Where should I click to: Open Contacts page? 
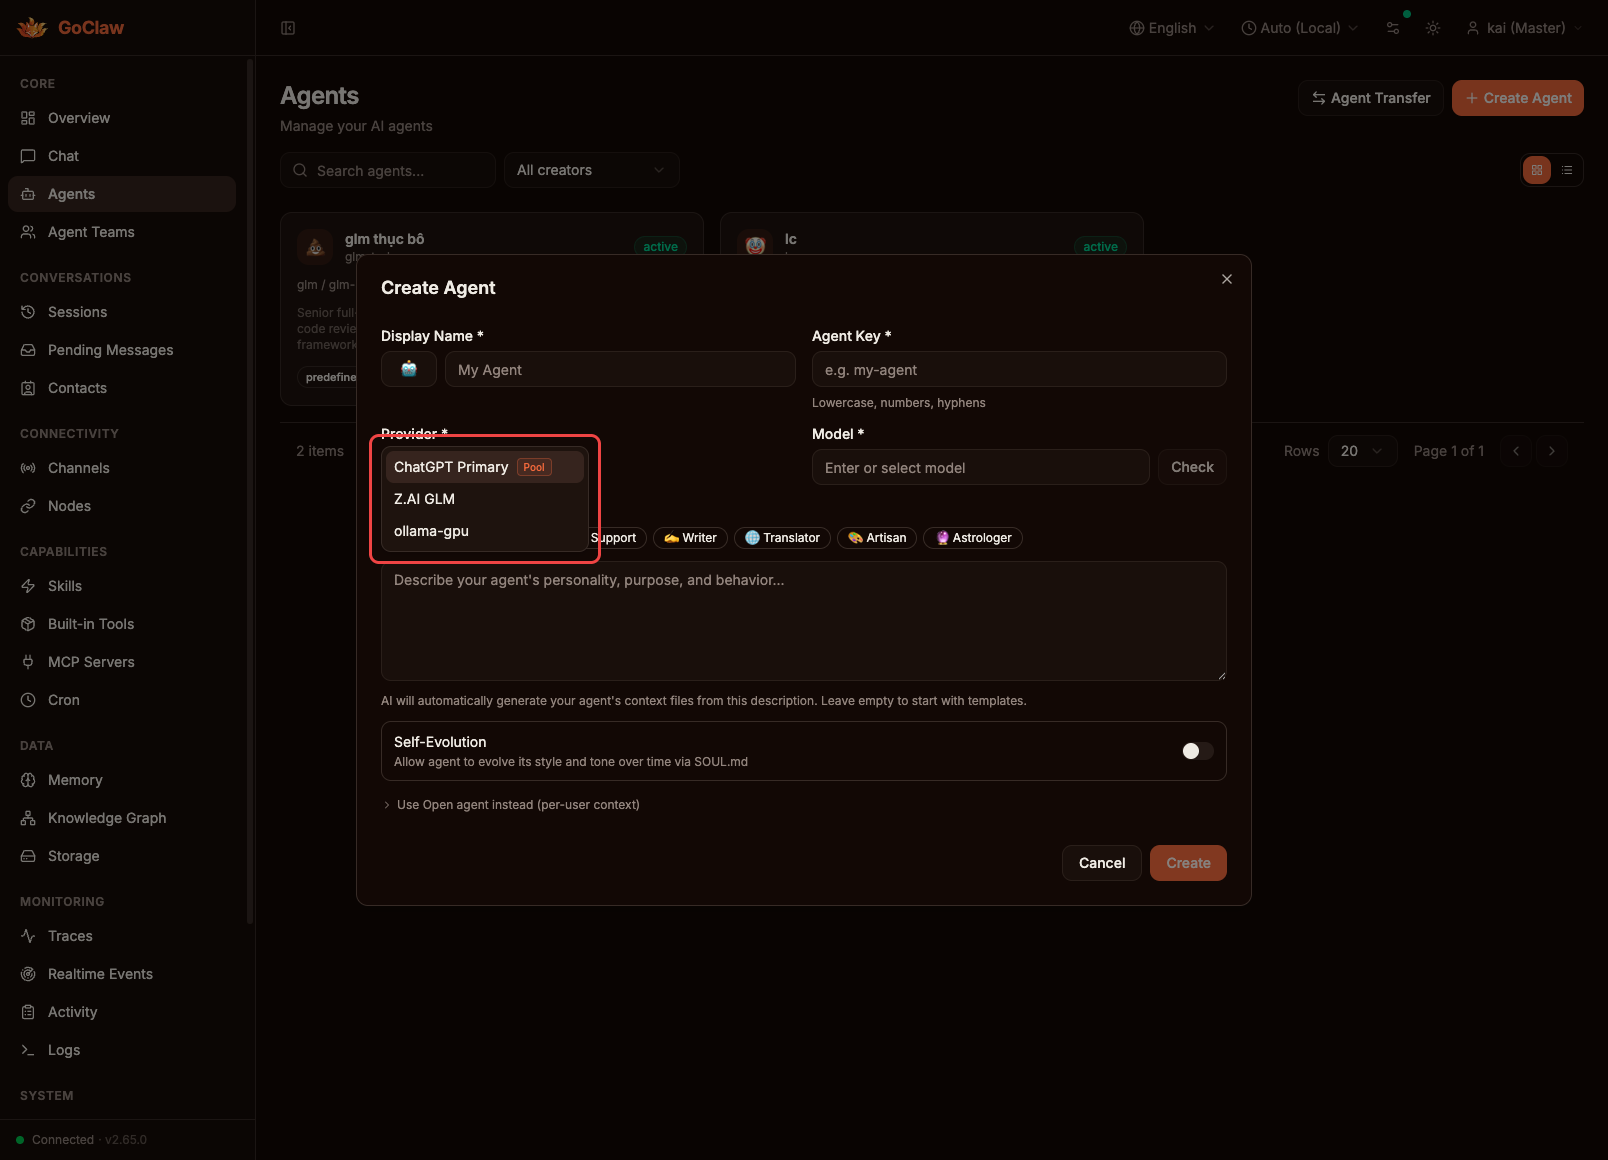[122, 388]
